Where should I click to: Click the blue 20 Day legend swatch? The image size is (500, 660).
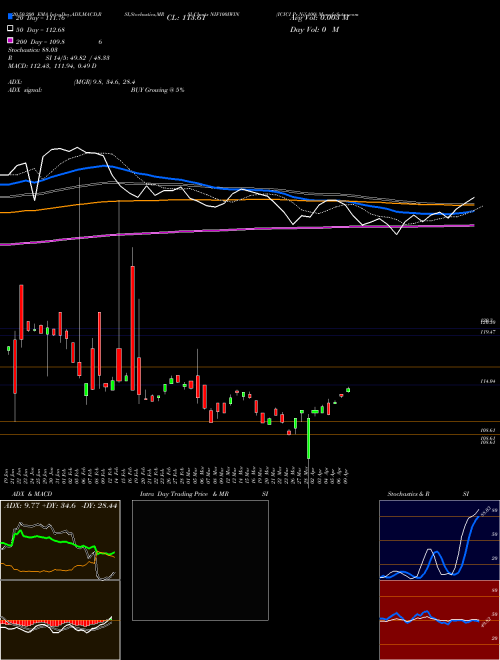(10, 17)
